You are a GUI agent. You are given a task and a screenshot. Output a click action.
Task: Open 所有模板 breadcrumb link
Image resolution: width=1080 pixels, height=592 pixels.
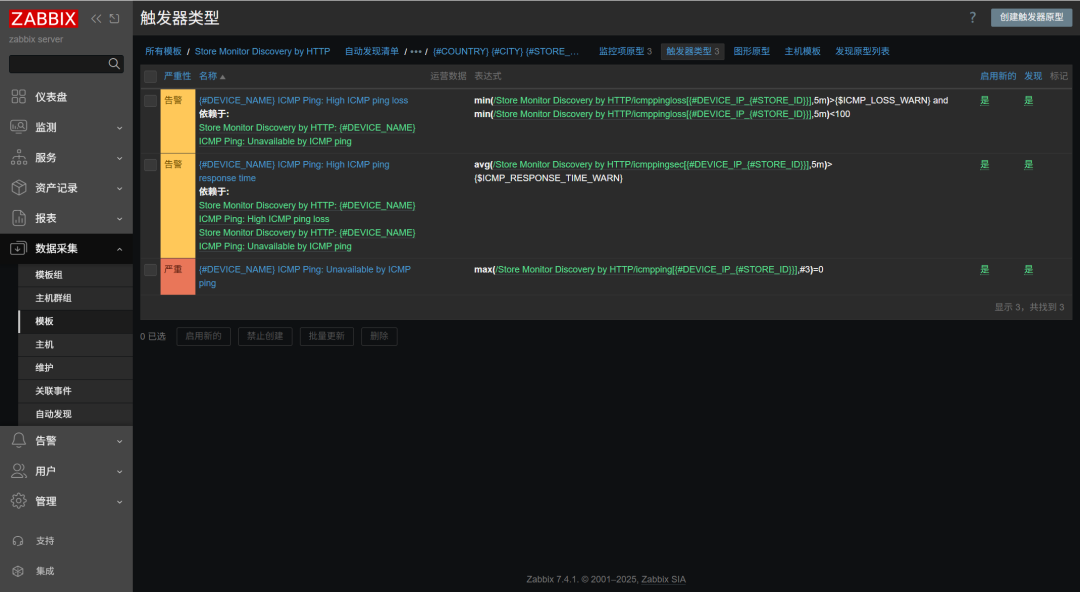[163, 52]
